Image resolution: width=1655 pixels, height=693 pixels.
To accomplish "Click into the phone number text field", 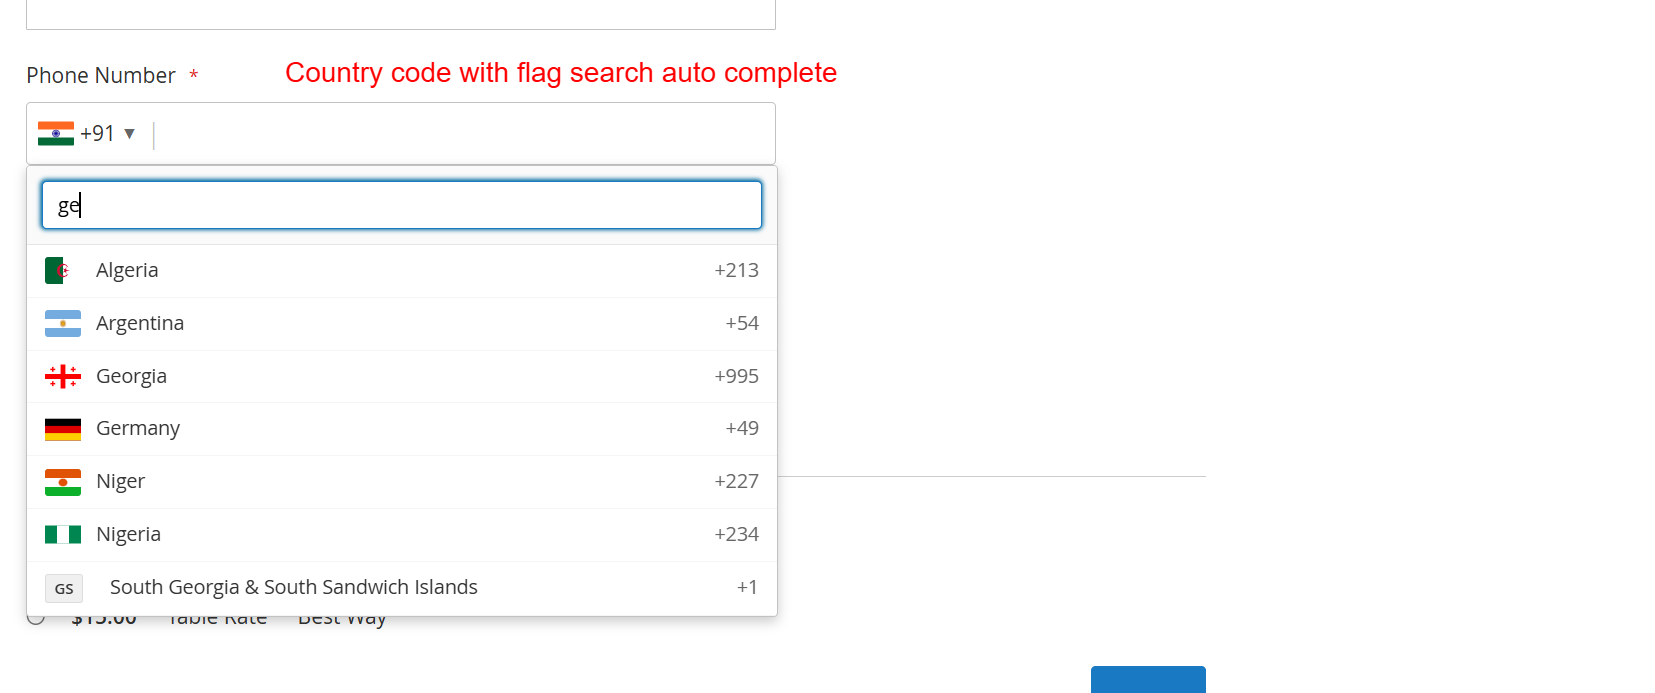I will (x=460, y=134).
